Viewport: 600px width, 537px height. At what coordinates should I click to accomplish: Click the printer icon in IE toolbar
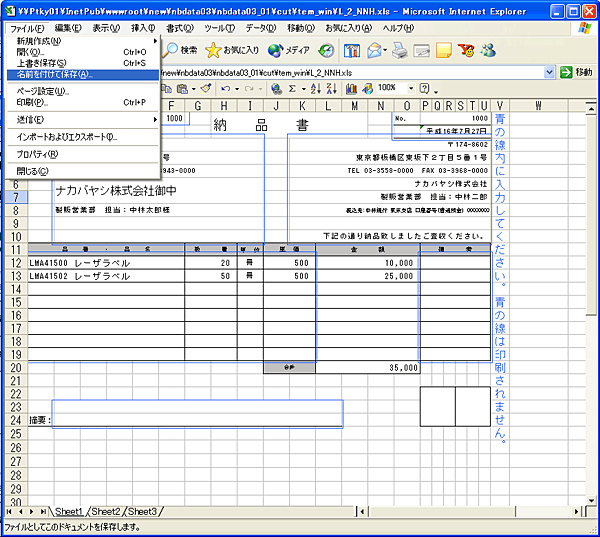[399, 50]
